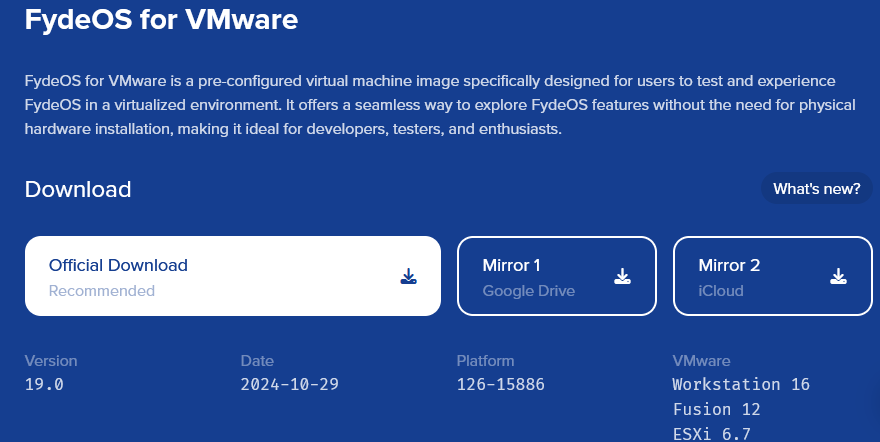
Task: Click the Official Download button
Action: (233, 276)
